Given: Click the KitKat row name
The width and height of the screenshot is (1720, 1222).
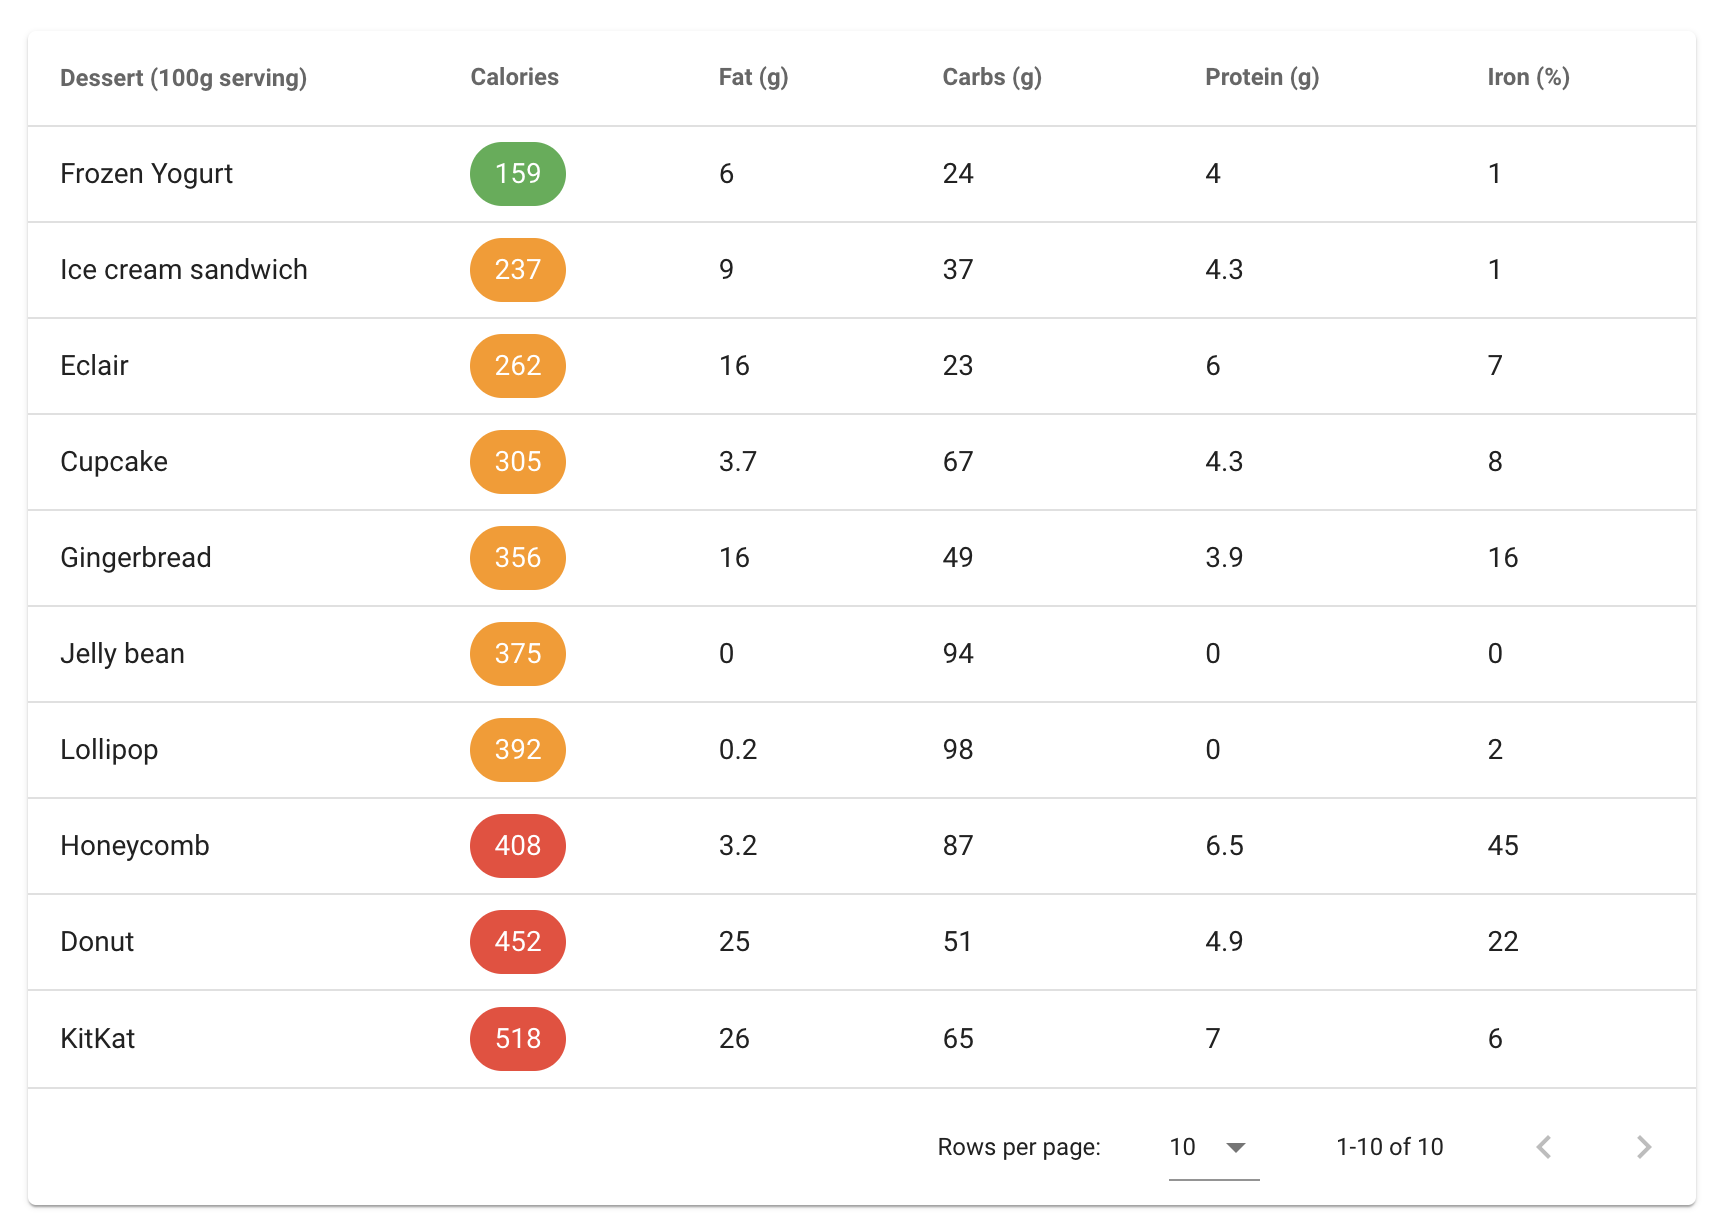Looking at the screenshot, I should point(97,1039).
